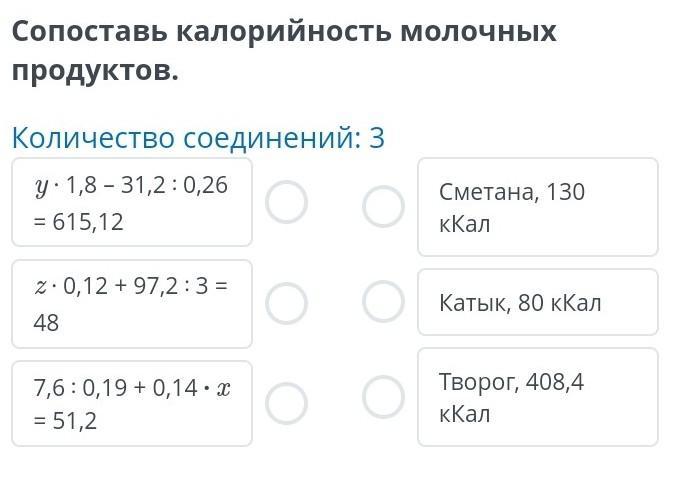Click the equation card starting with 7,6 : 0,19
Screen dimensions: 680x491
[x=132, y=403]
